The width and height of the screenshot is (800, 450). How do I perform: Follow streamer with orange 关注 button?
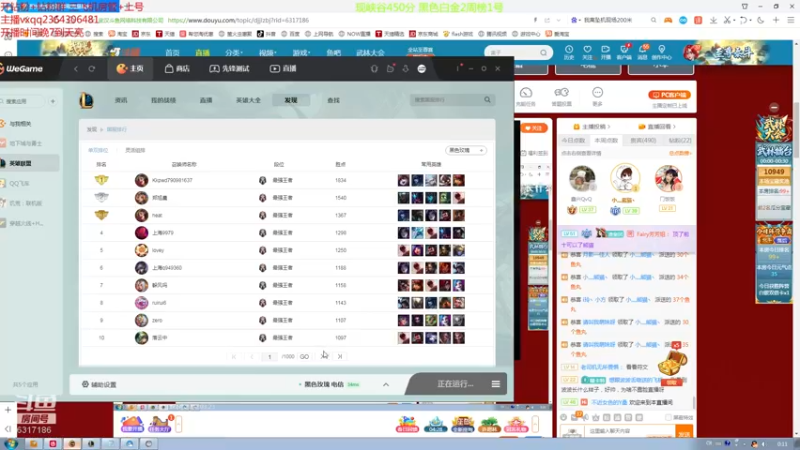[534, 128]
